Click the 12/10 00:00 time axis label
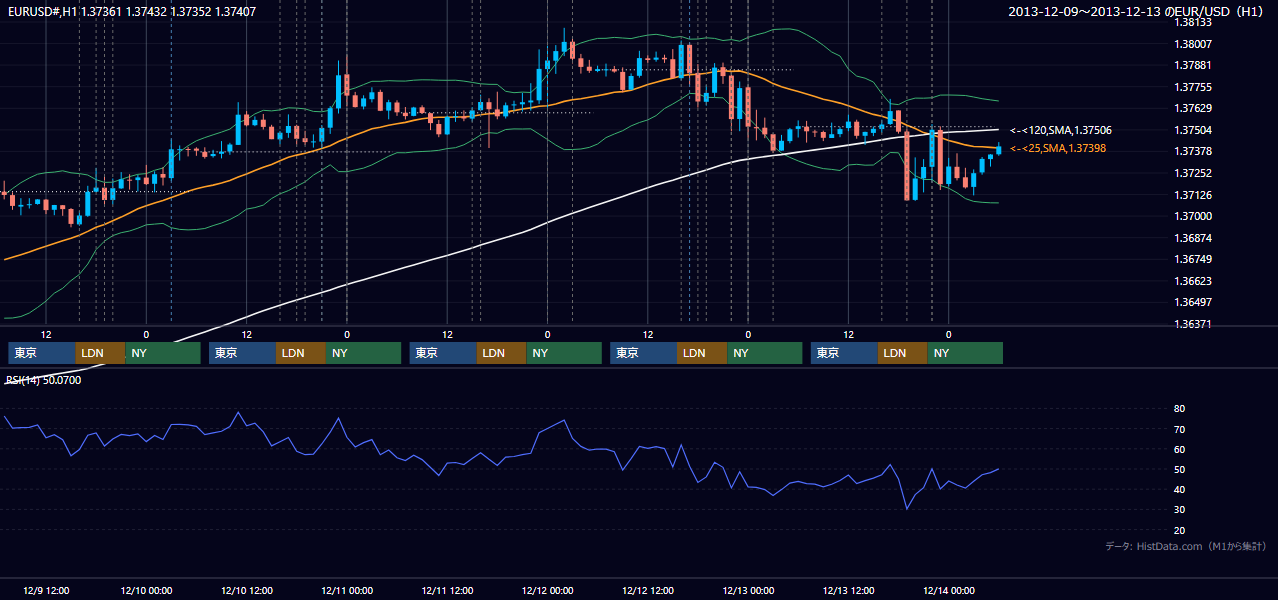 tap(146, 590)
